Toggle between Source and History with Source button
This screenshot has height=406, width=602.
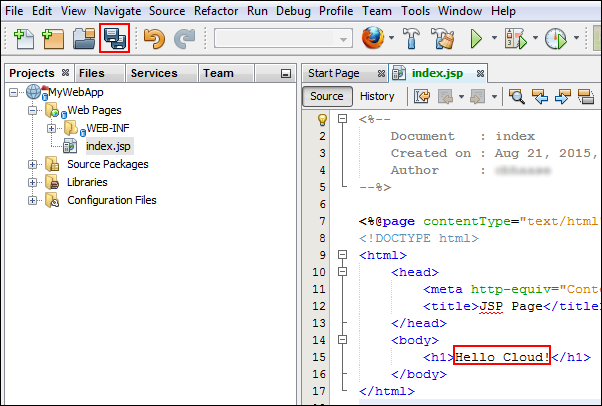(326, 97)
